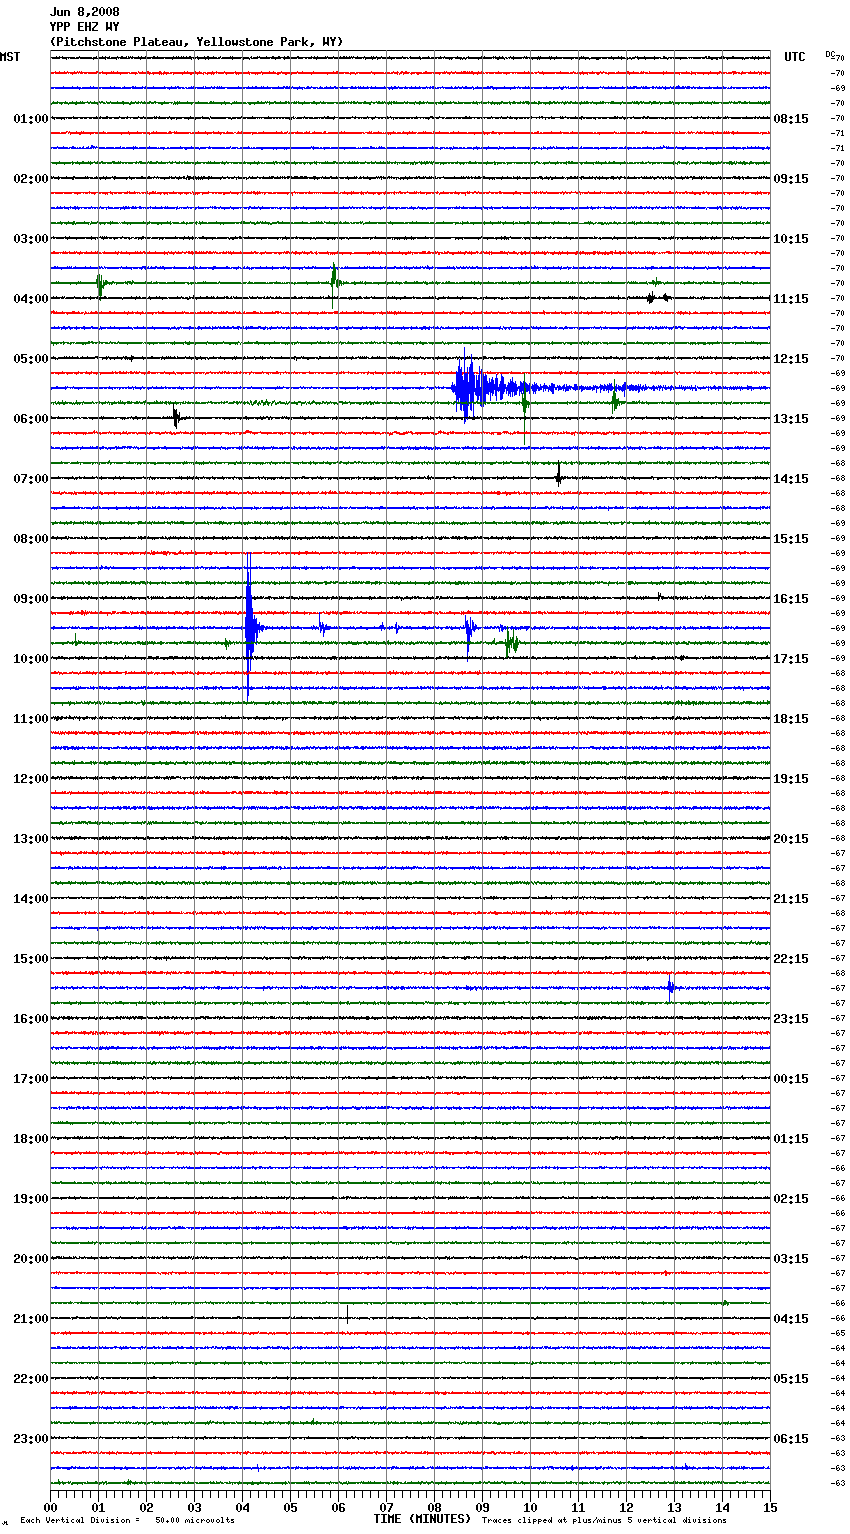Click the date label "Jun 8,2008"
This screenshot has width=850, height=1534.
84,12
